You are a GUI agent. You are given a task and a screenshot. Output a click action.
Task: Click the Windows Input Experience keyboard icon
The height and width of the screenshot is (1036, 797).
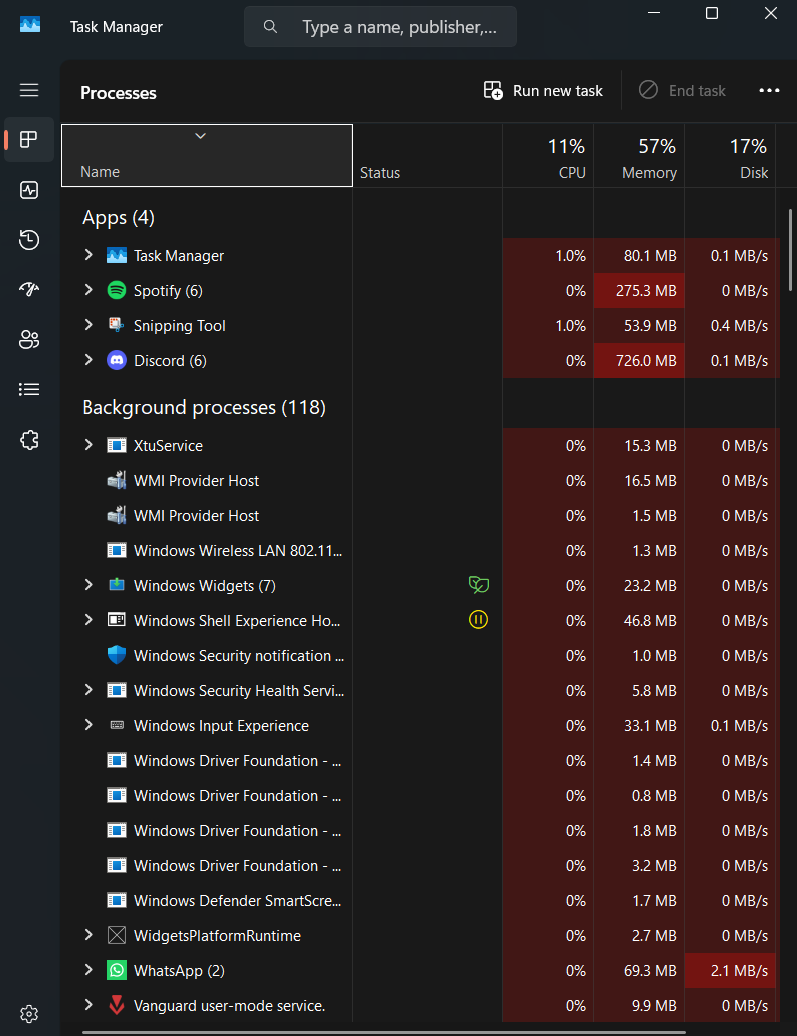(x=117, y=725)
